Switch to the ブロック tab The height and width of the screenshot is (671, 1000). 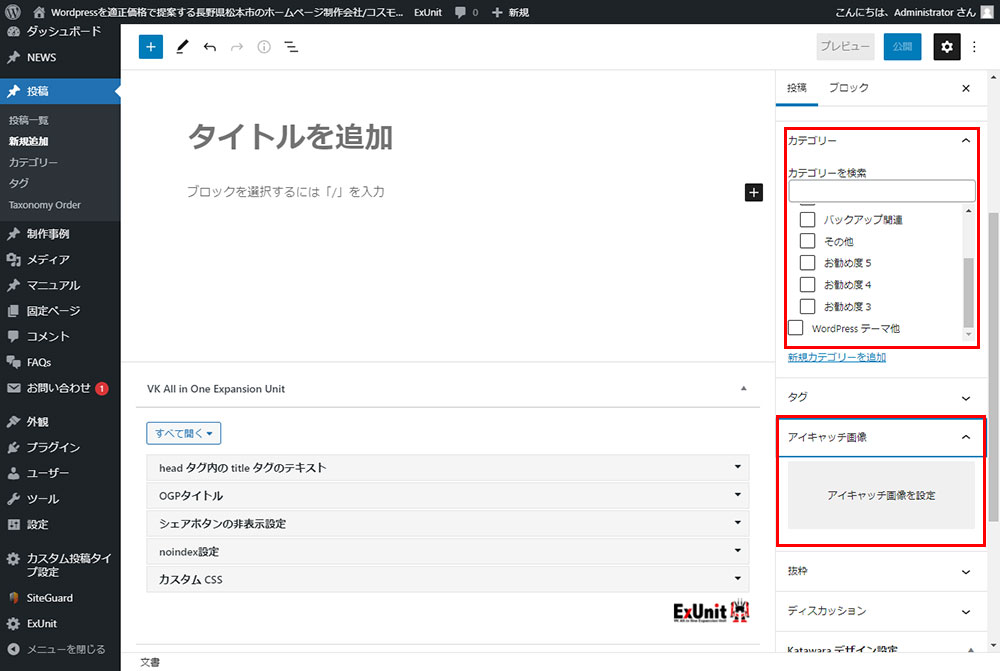[x=848, y=88]
